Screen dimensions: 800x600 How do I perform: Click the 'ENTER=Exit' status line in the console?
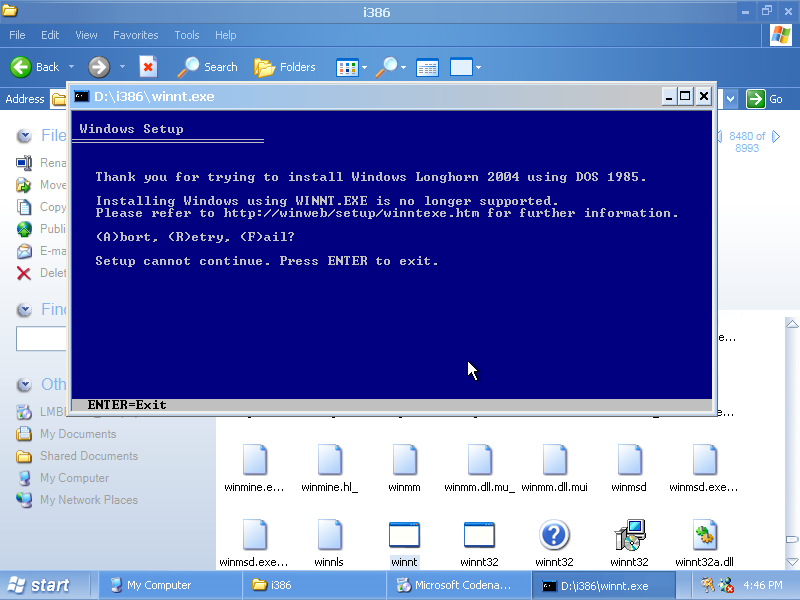[x=127, y=405]
